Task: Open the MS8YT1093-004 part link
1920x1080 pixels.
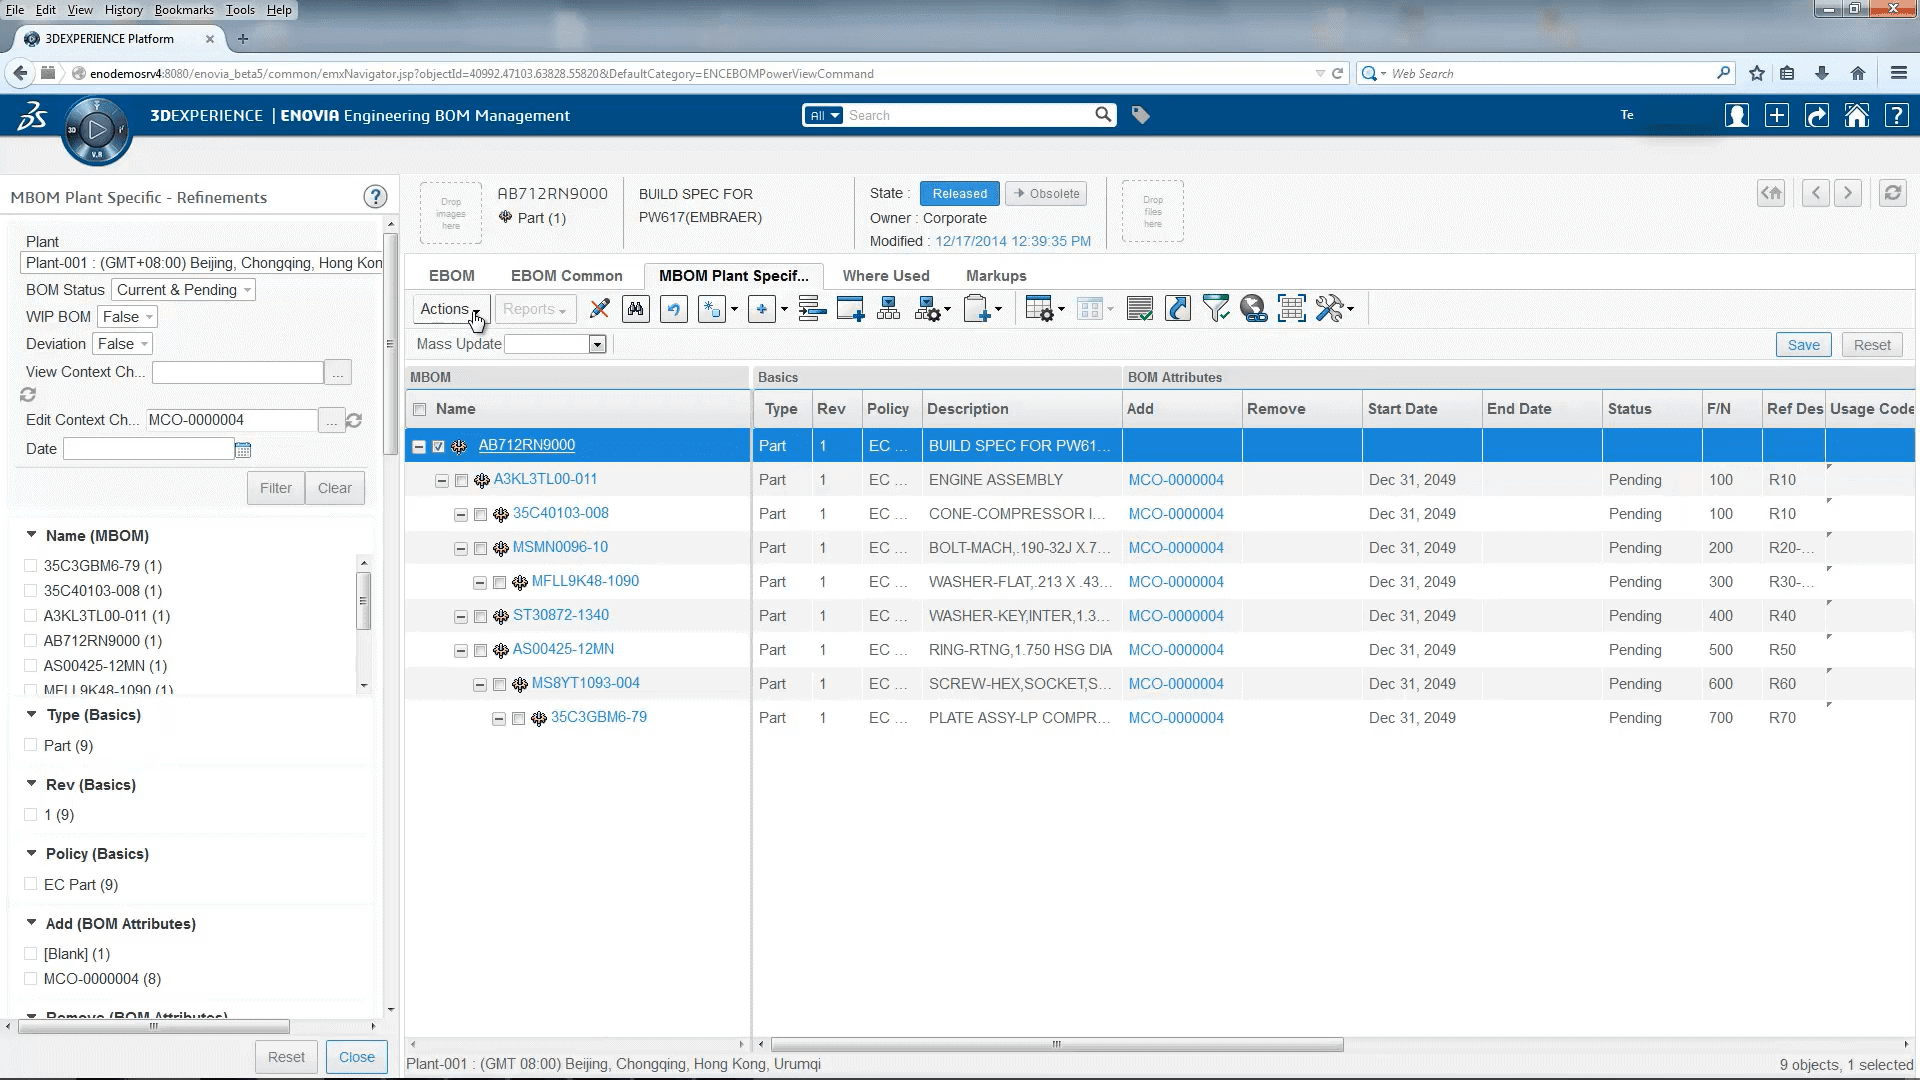Action: [x=586, y=683]
